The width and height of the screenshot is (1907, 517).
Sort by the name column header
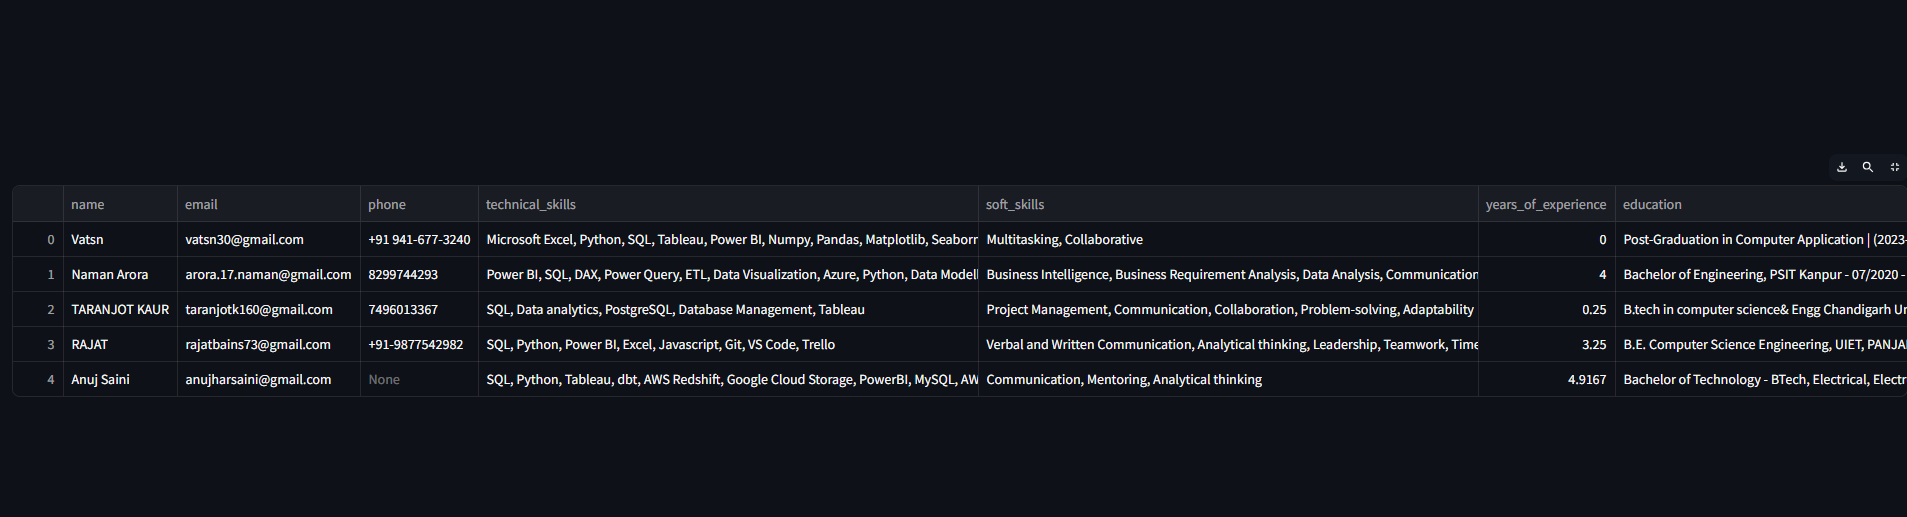click(120, 204)
